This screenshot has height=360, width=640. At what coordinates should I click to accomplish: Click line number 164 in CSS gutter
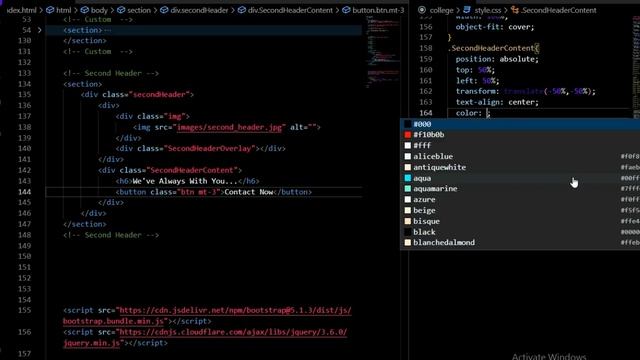tap(426, 113)
